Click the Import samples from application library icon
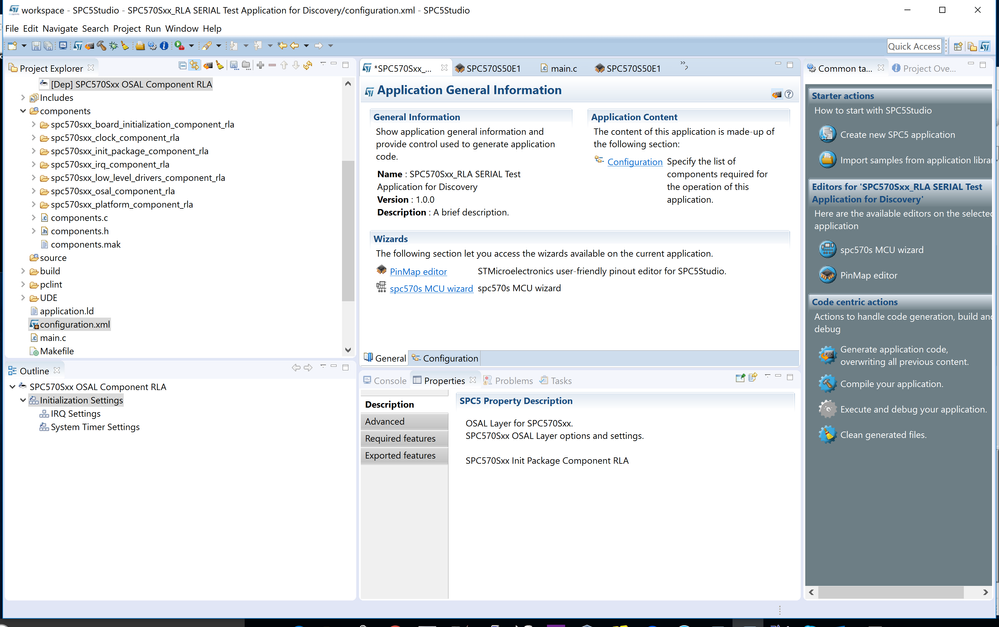The image size is (999, 627). (827, 159)
